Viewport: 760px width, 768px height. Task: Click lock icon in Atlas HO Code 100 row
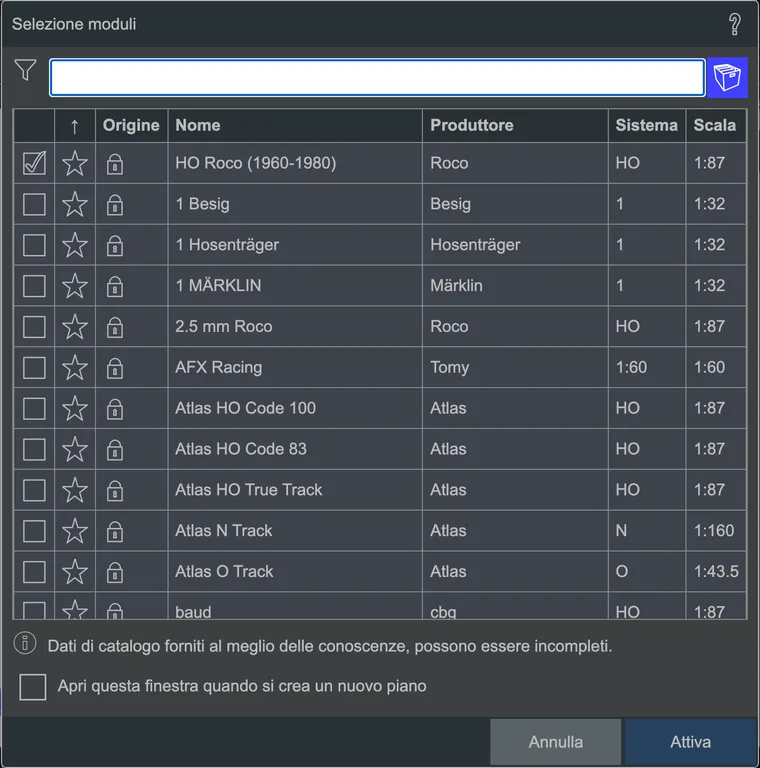click(115, 409)
